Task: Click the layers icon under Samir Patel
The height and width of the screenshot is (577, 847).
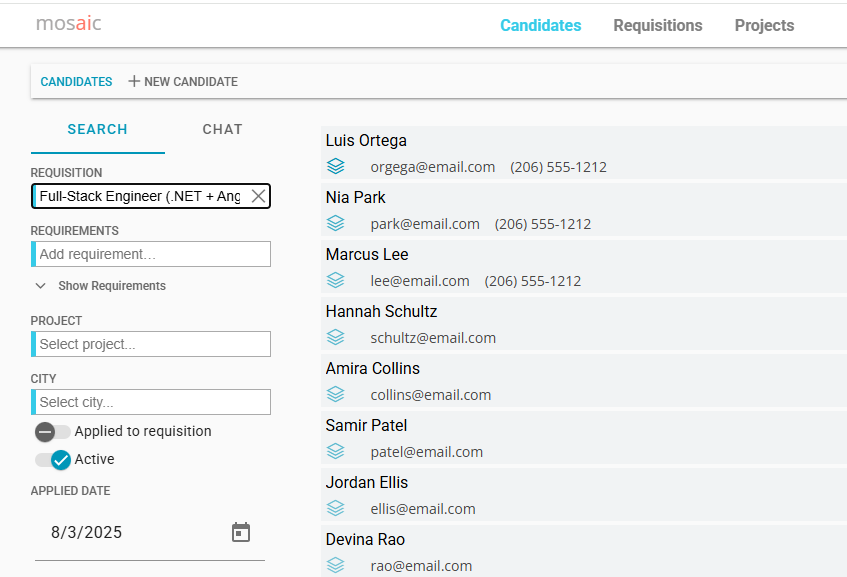Action: (336, 451)
